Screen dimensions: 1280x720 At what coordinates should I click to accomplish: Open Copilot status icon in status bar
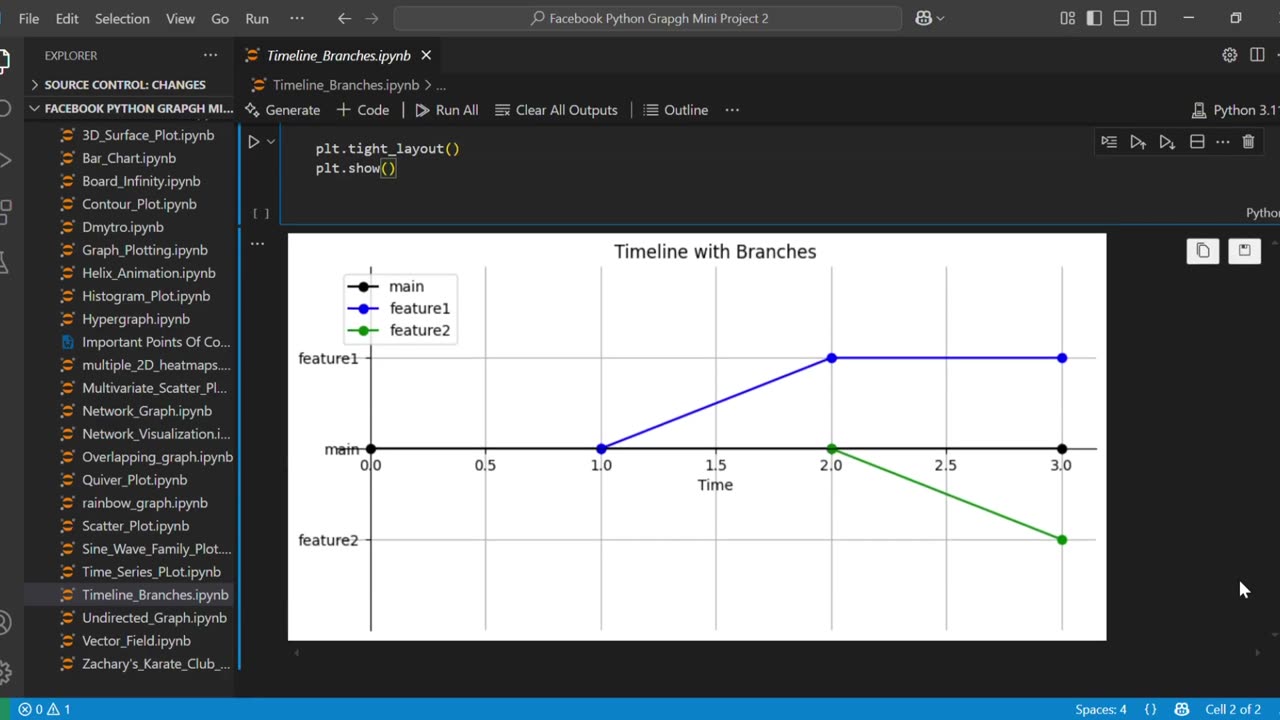(x=1181, y=709)
